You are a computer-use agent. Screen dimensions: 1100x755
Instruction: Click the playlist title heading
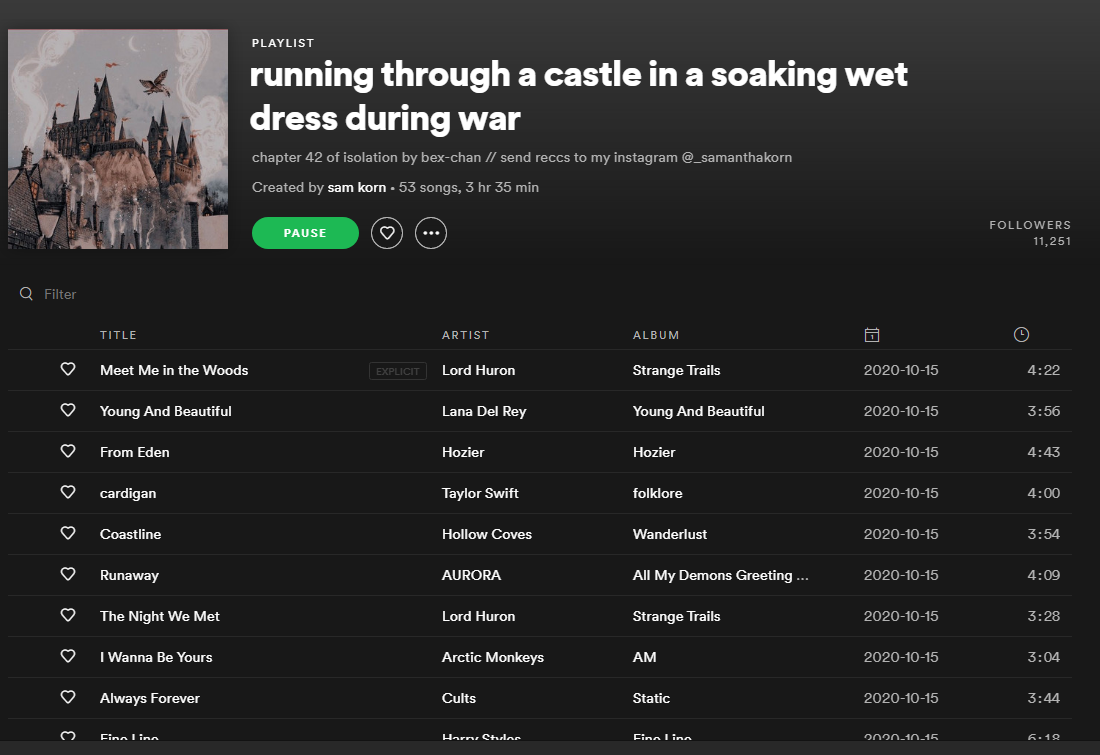click(579, 96)
